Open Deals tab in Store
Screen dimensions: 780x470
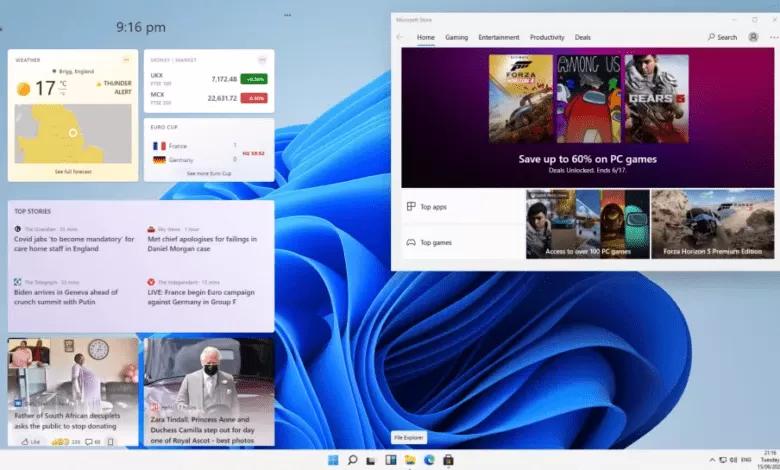point(583,37)
